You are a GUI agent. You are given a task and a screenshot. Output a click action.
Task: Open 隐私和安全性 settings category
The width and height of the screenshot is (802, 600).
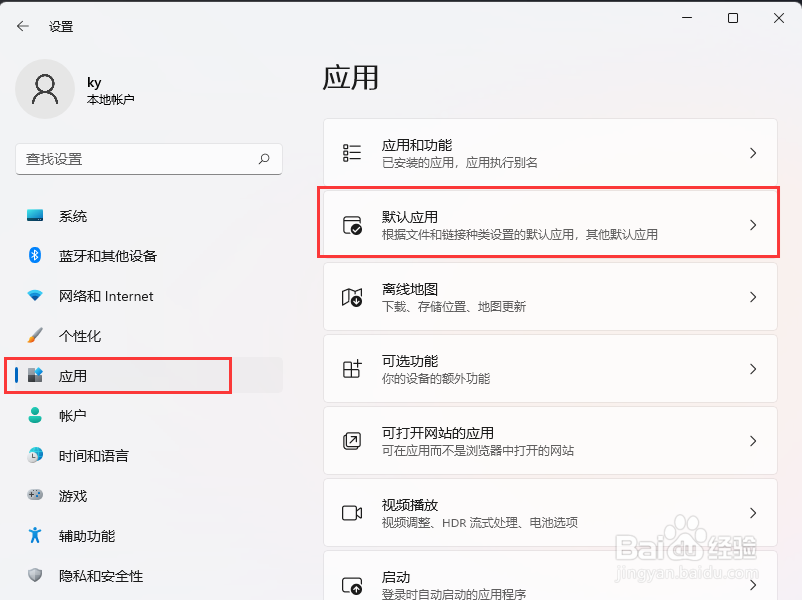click(x=149, y=575)
